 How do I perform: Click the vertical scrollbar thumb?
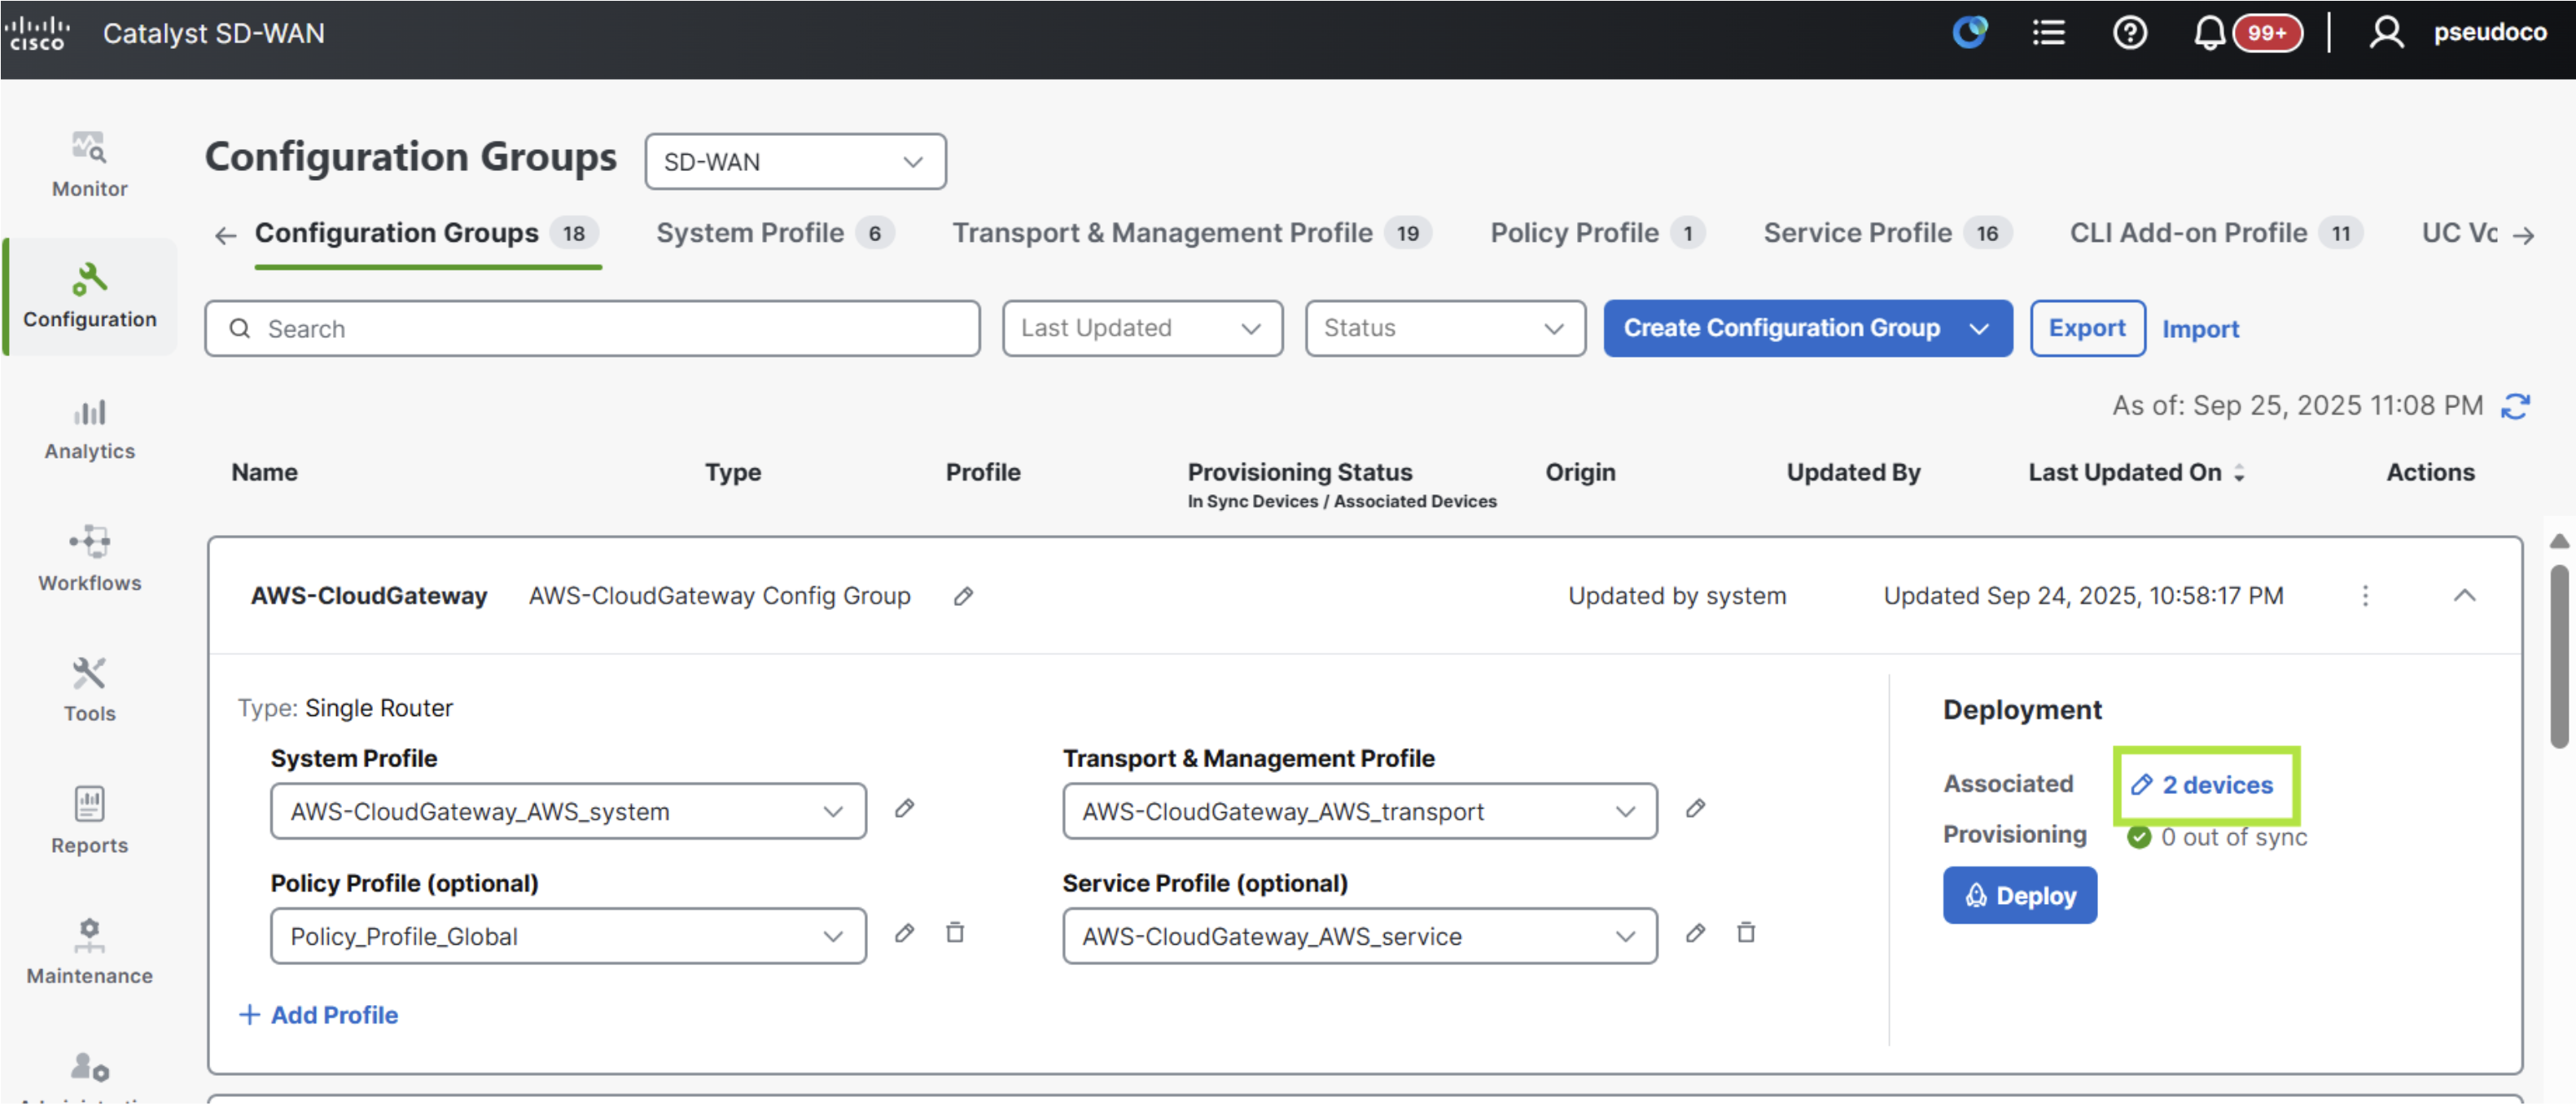click(x=2559, y=656)
